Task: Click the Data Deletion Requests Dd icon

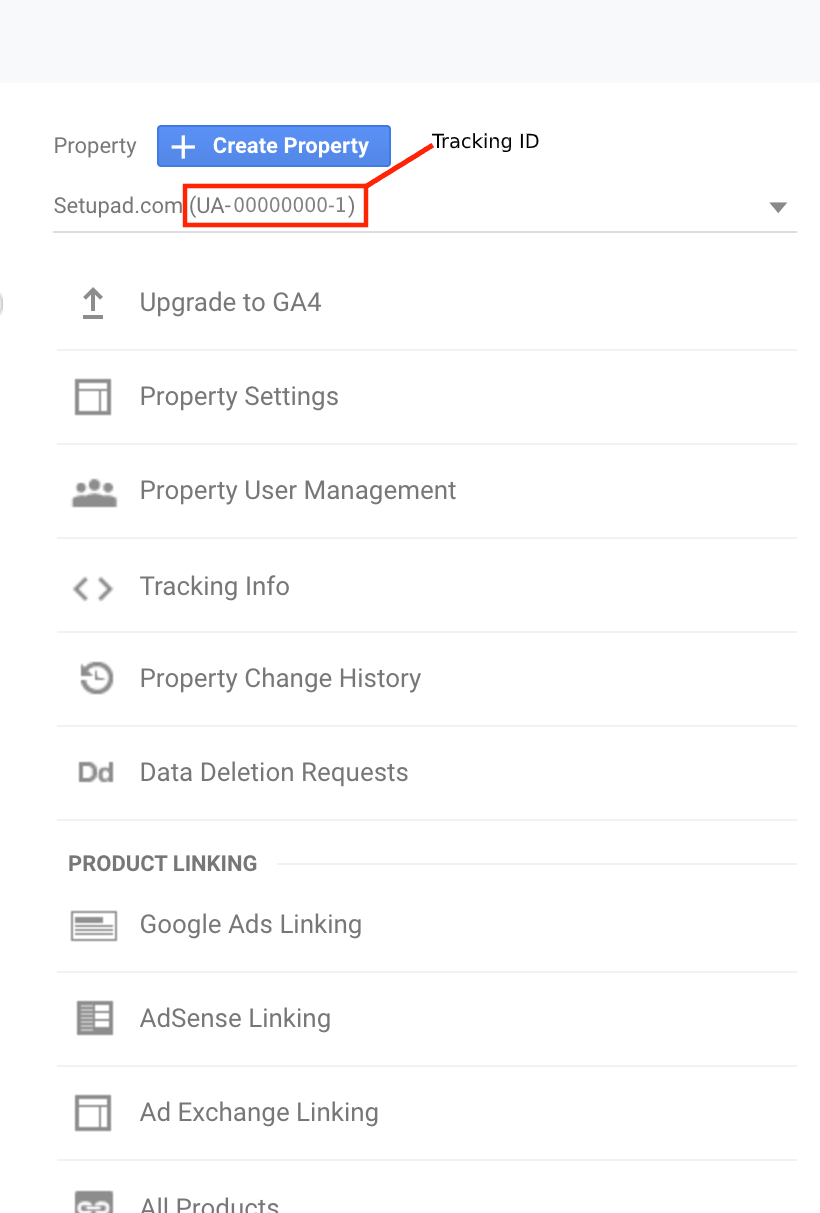Action: click(x=93, y=772)
